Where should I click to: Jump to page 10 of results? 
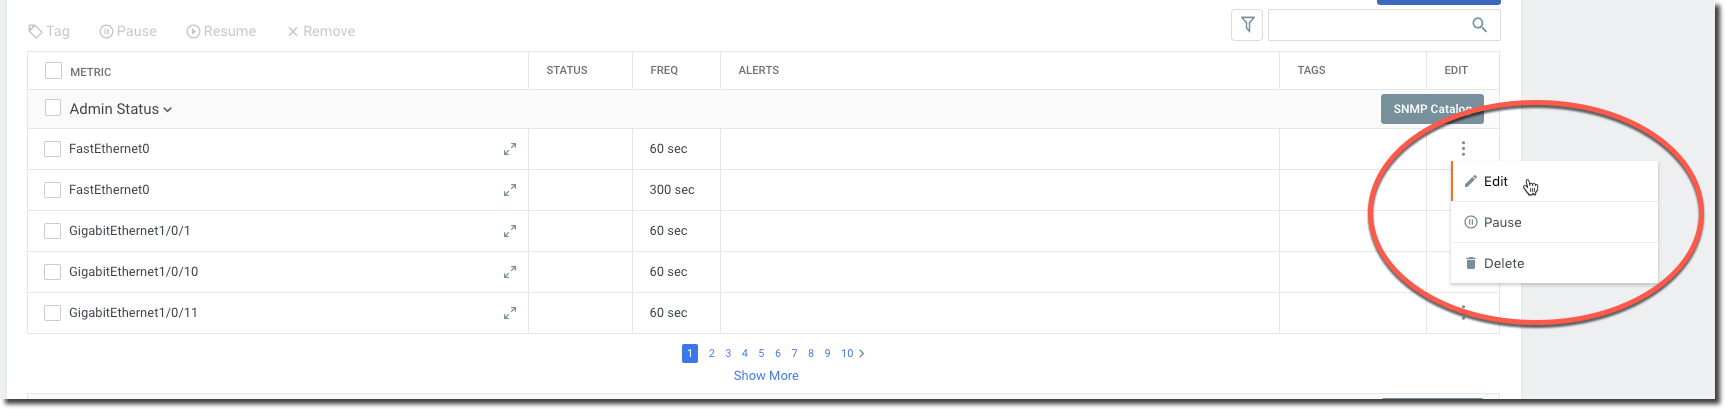pos(847,353)
